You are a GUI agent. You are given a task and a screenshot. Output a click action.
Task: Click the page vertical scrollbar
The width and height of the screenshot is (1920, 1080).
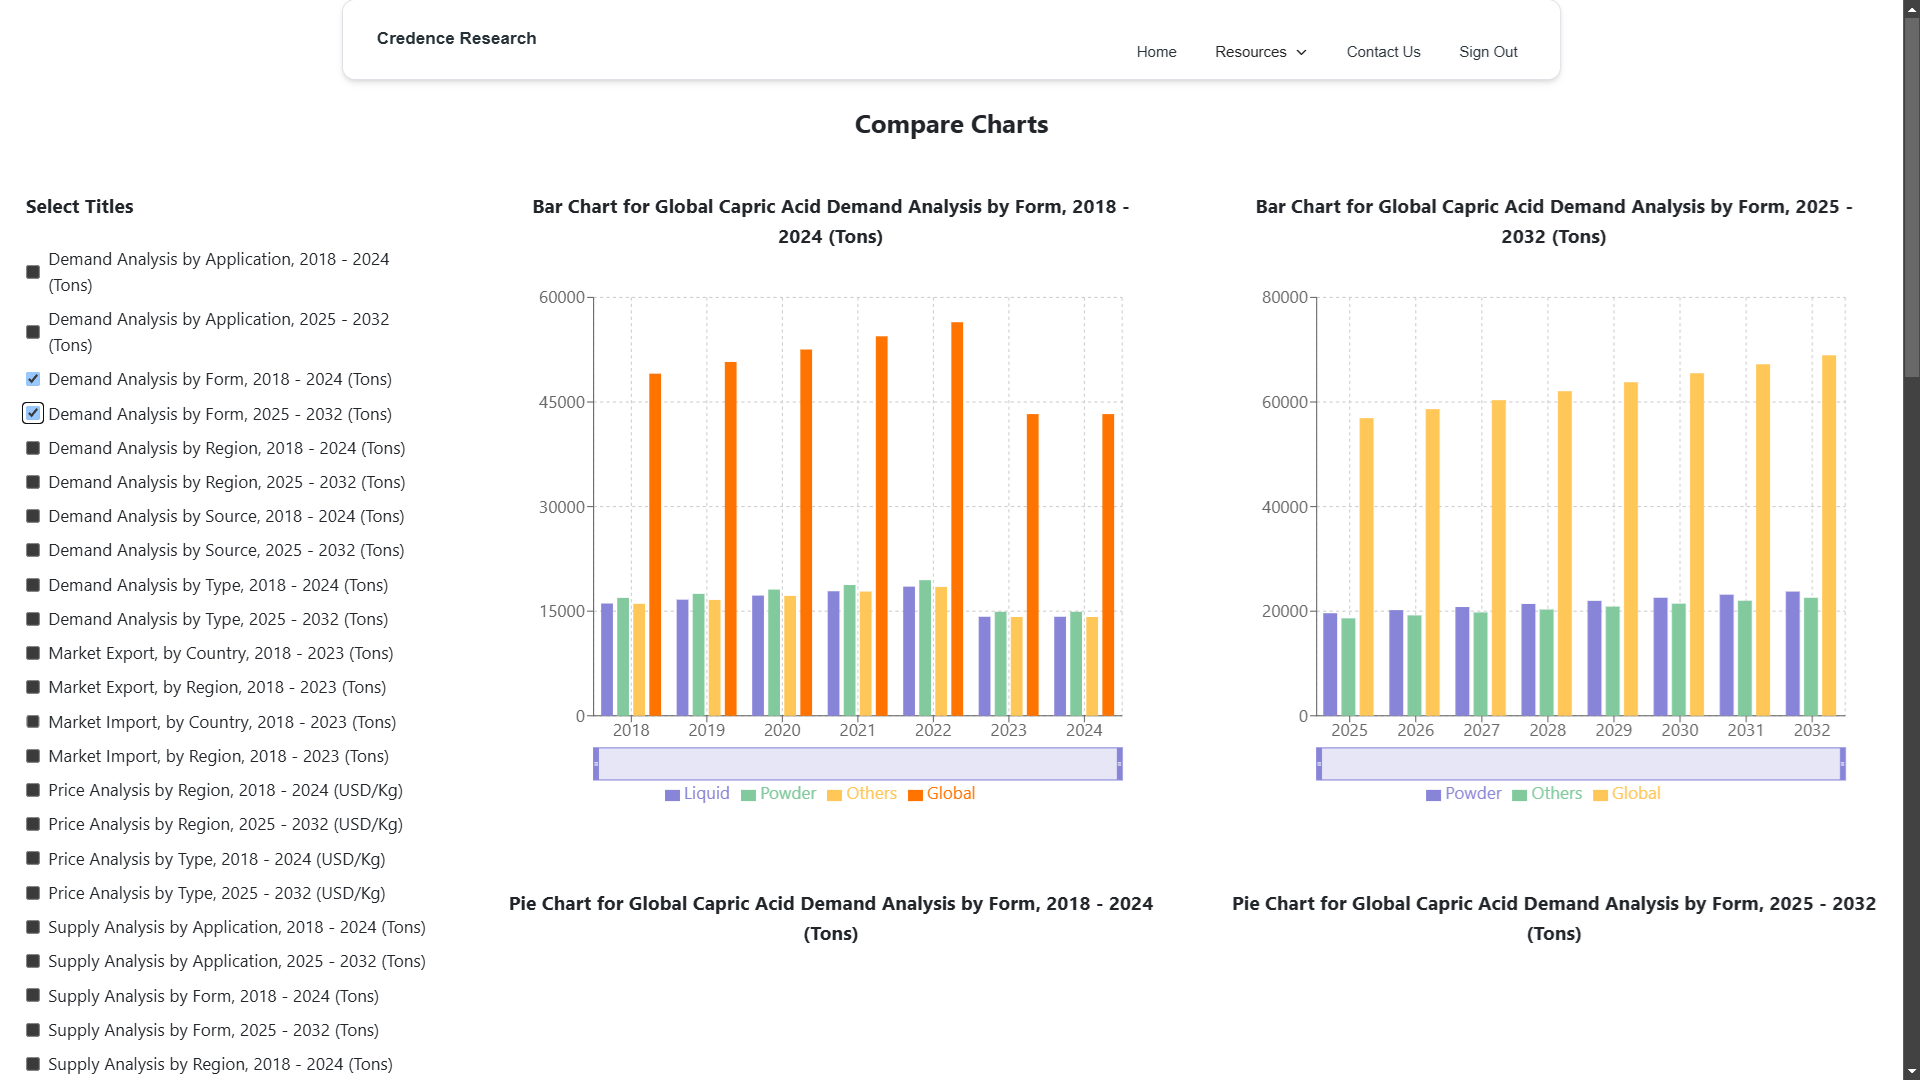pos(1911,540)
